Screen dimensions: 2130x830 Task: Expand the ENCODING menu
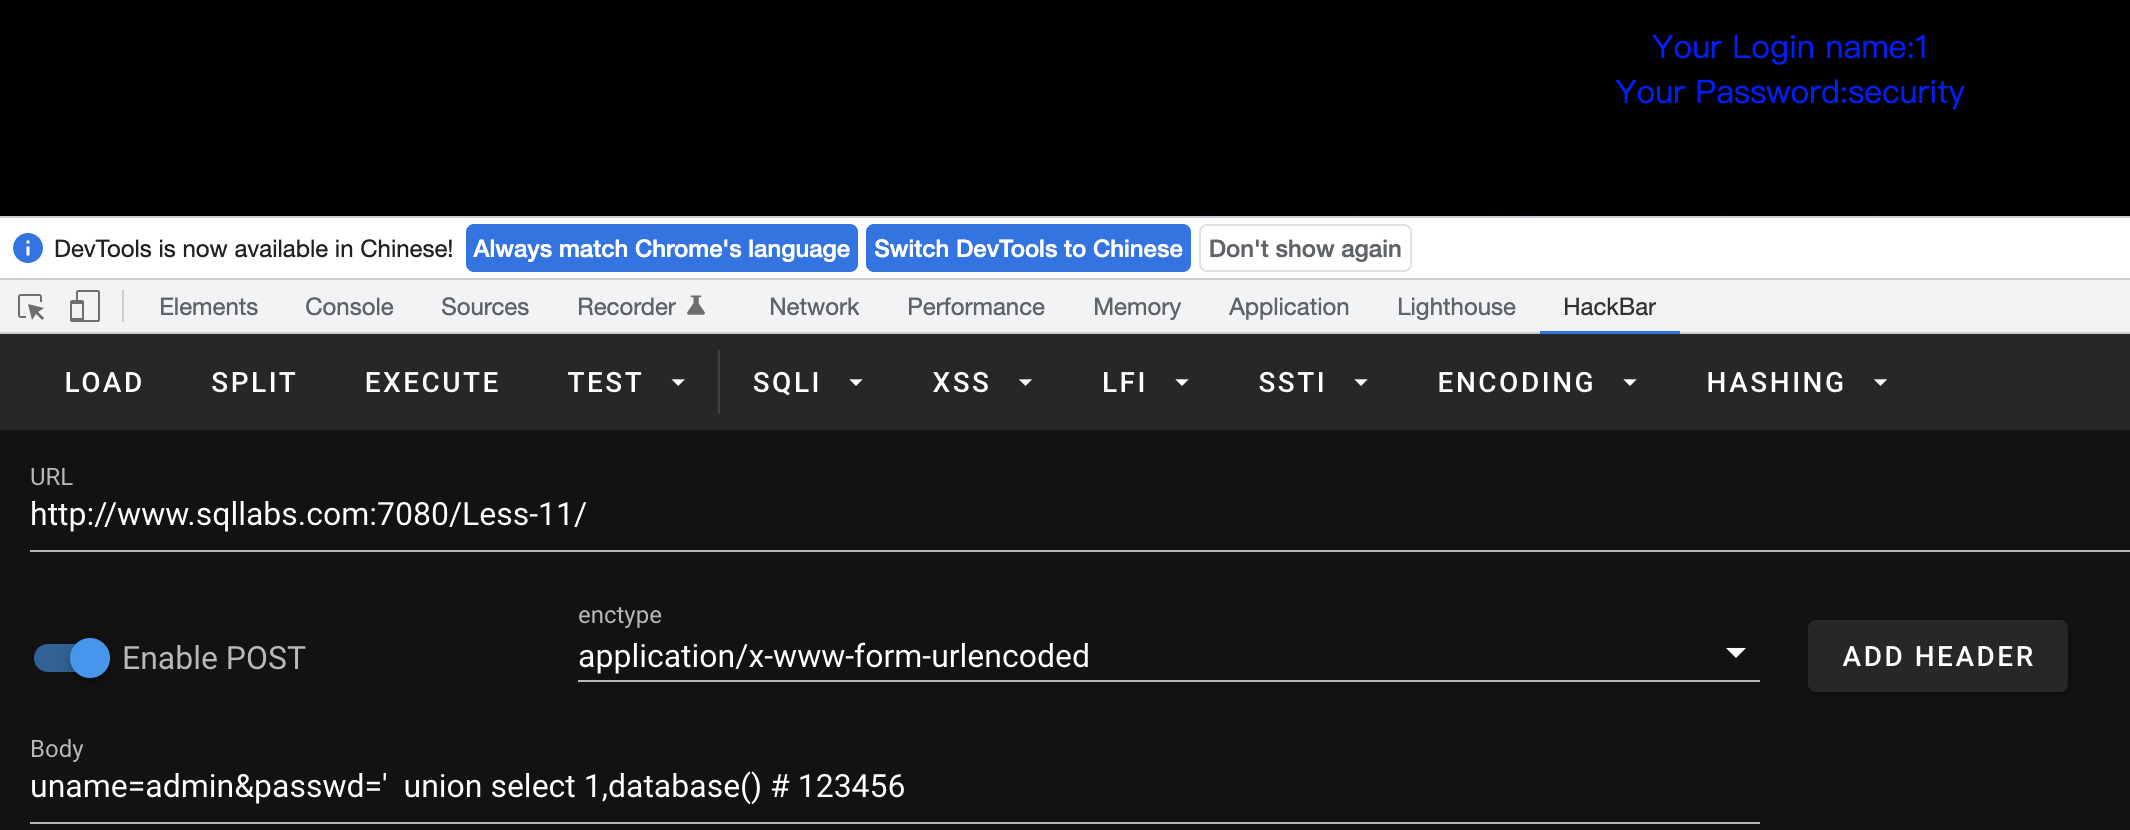[x=1537, y=382]
